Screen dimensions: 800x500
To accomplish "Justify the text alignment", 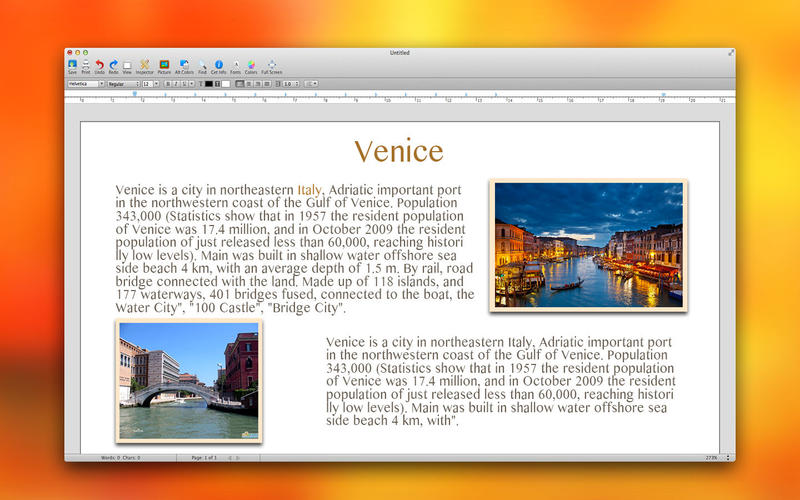I will [267, 84].
